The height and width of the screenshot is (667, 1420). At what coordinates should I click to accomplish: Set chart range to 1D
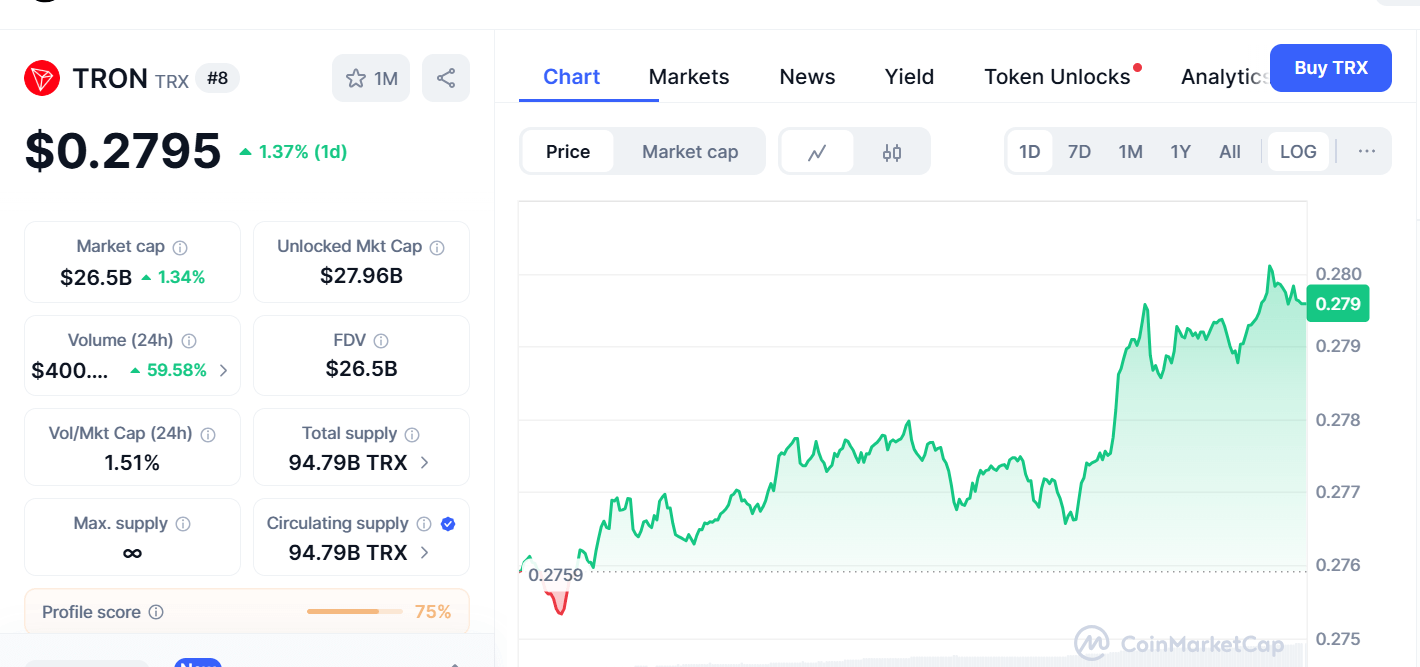[1030, 152]
